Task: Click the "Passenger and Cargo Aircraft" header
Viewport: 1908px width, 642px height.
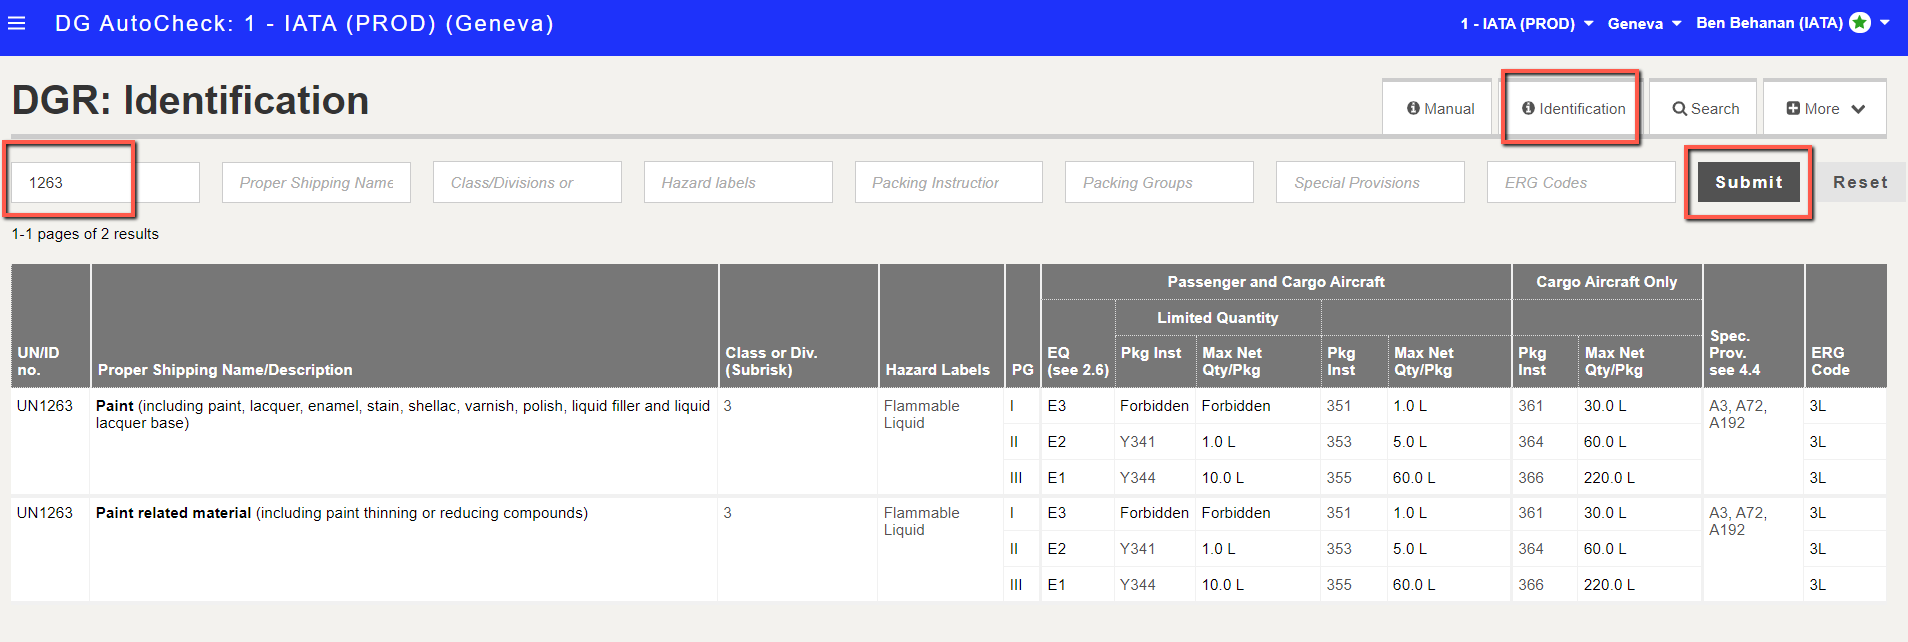Action: (1276, 282)
